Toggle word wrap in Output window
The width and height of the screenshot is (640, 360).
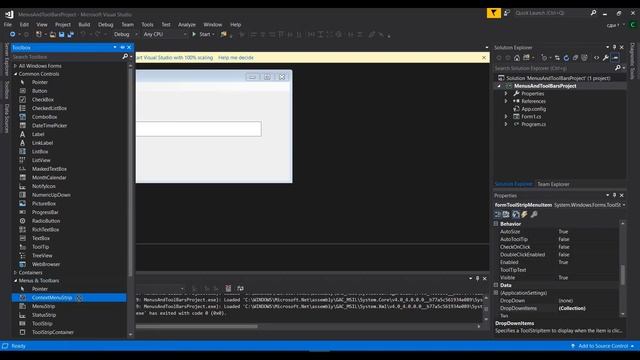pos(240,289)
